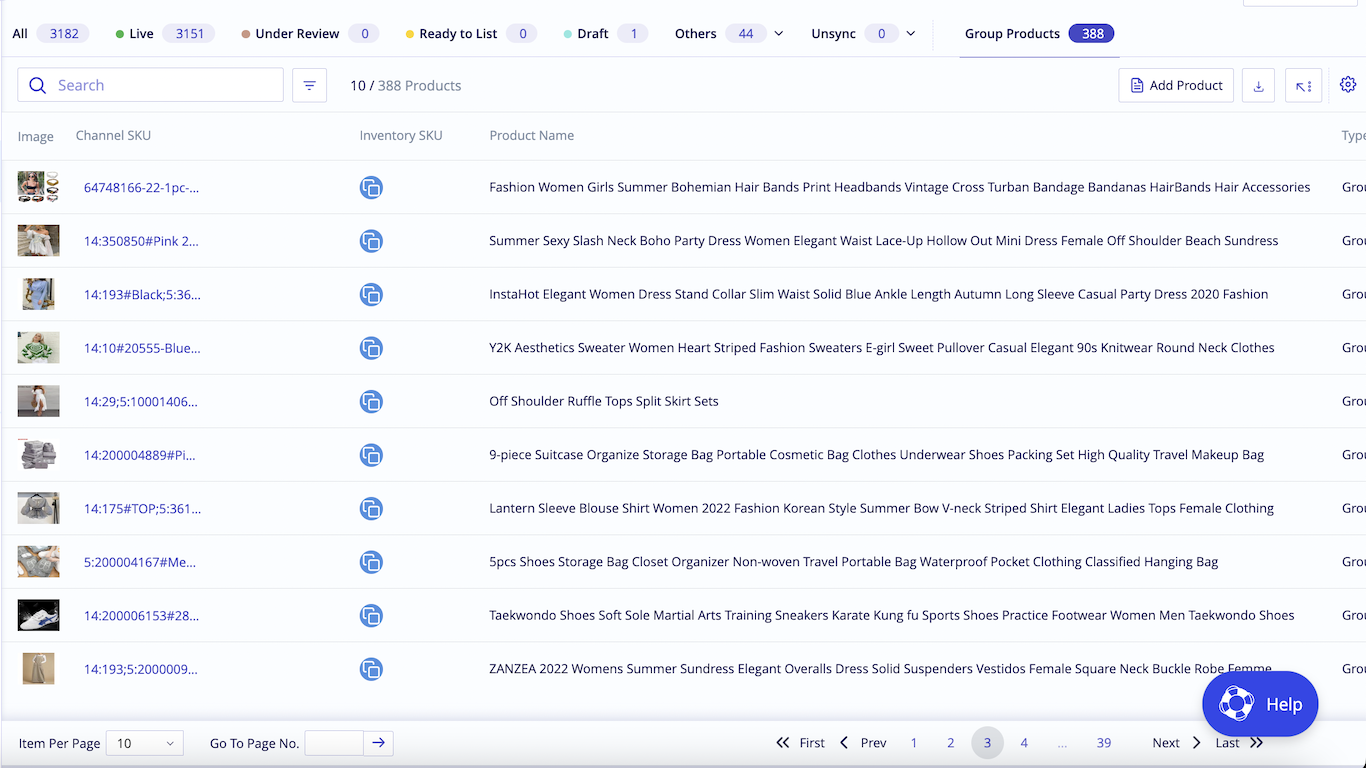
Task: Jump to the last page arrows
Action: [x=1256, y=743]
